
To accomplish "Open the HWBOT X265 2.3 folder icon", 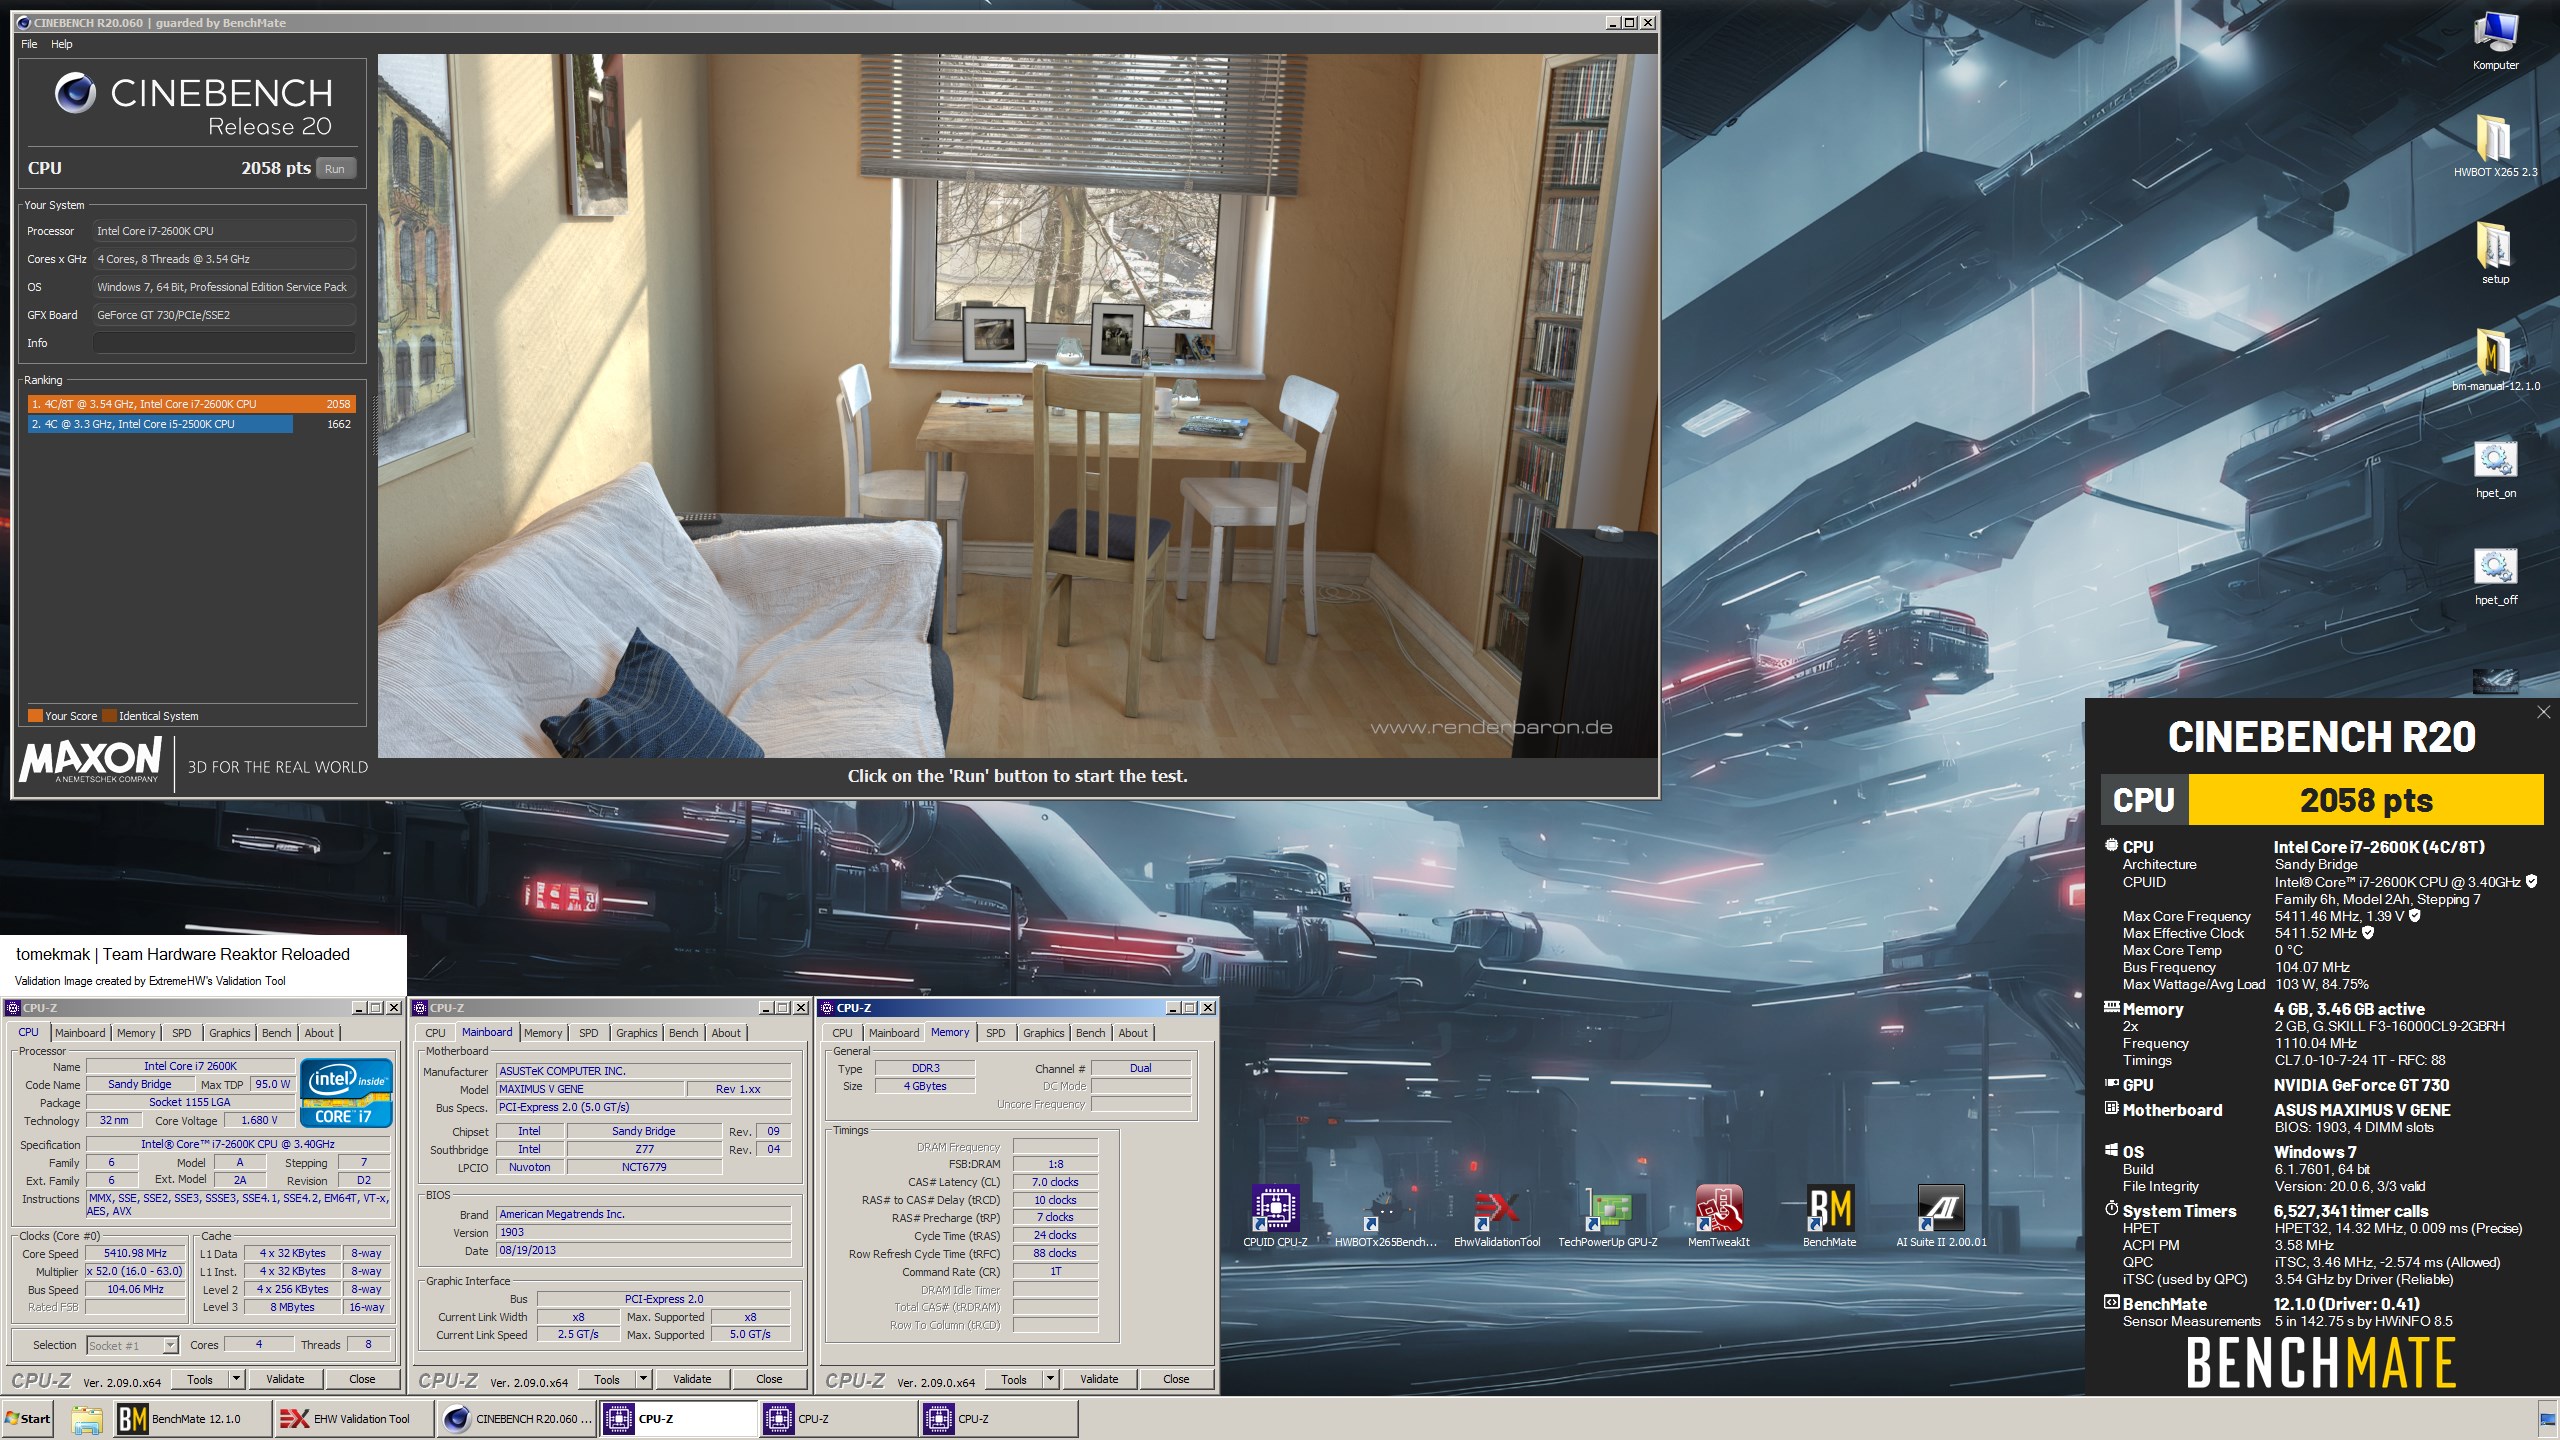I will click(2495, 146).
